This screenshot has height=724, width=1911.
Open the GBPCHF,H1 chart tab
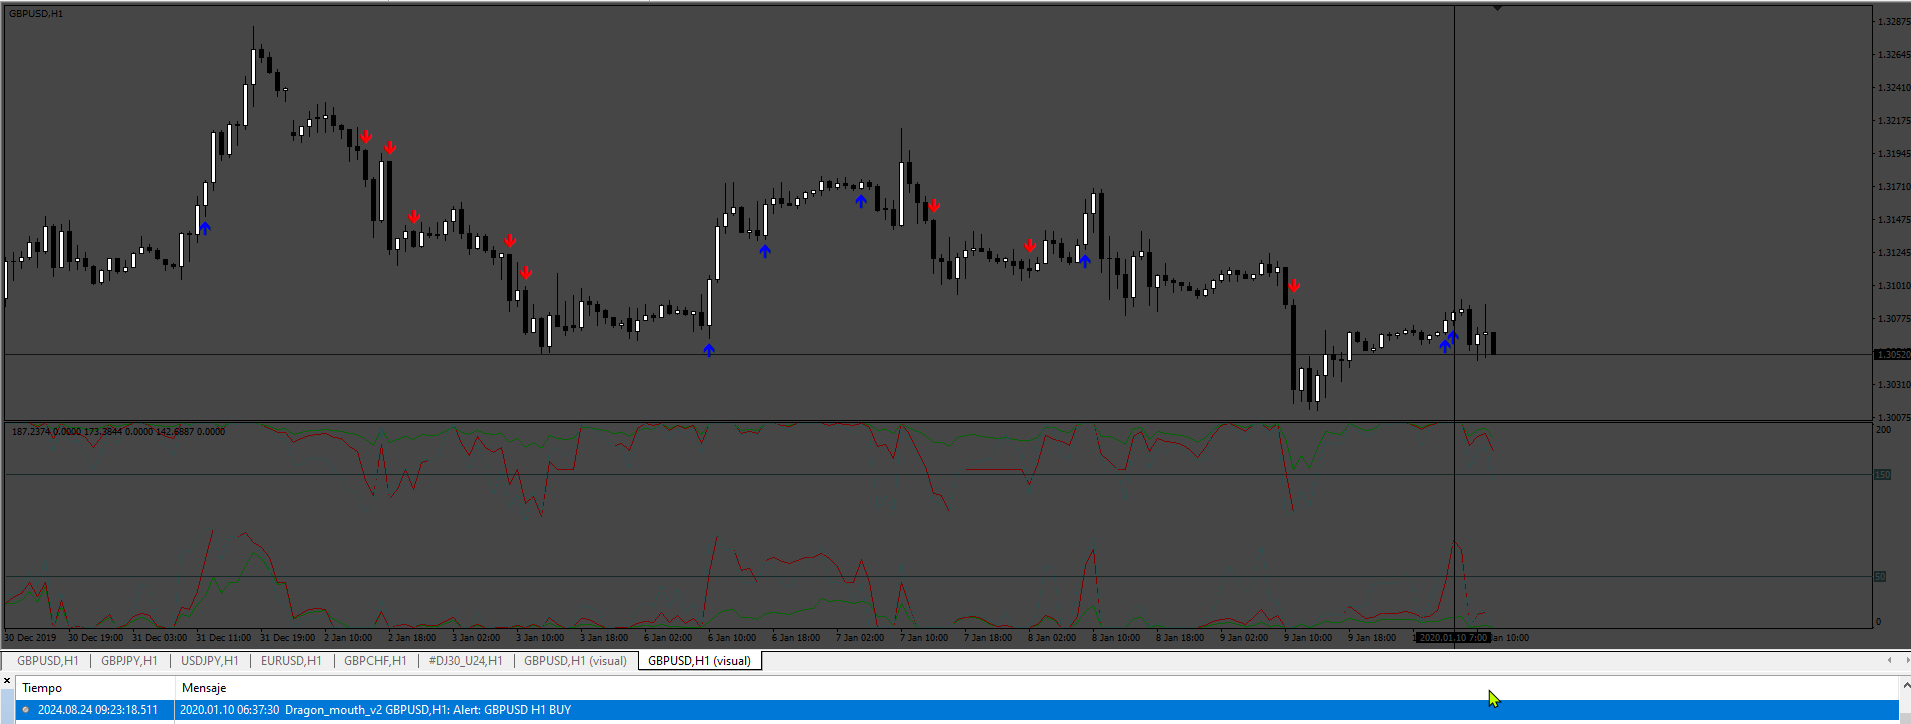click(x=375, y=661)
